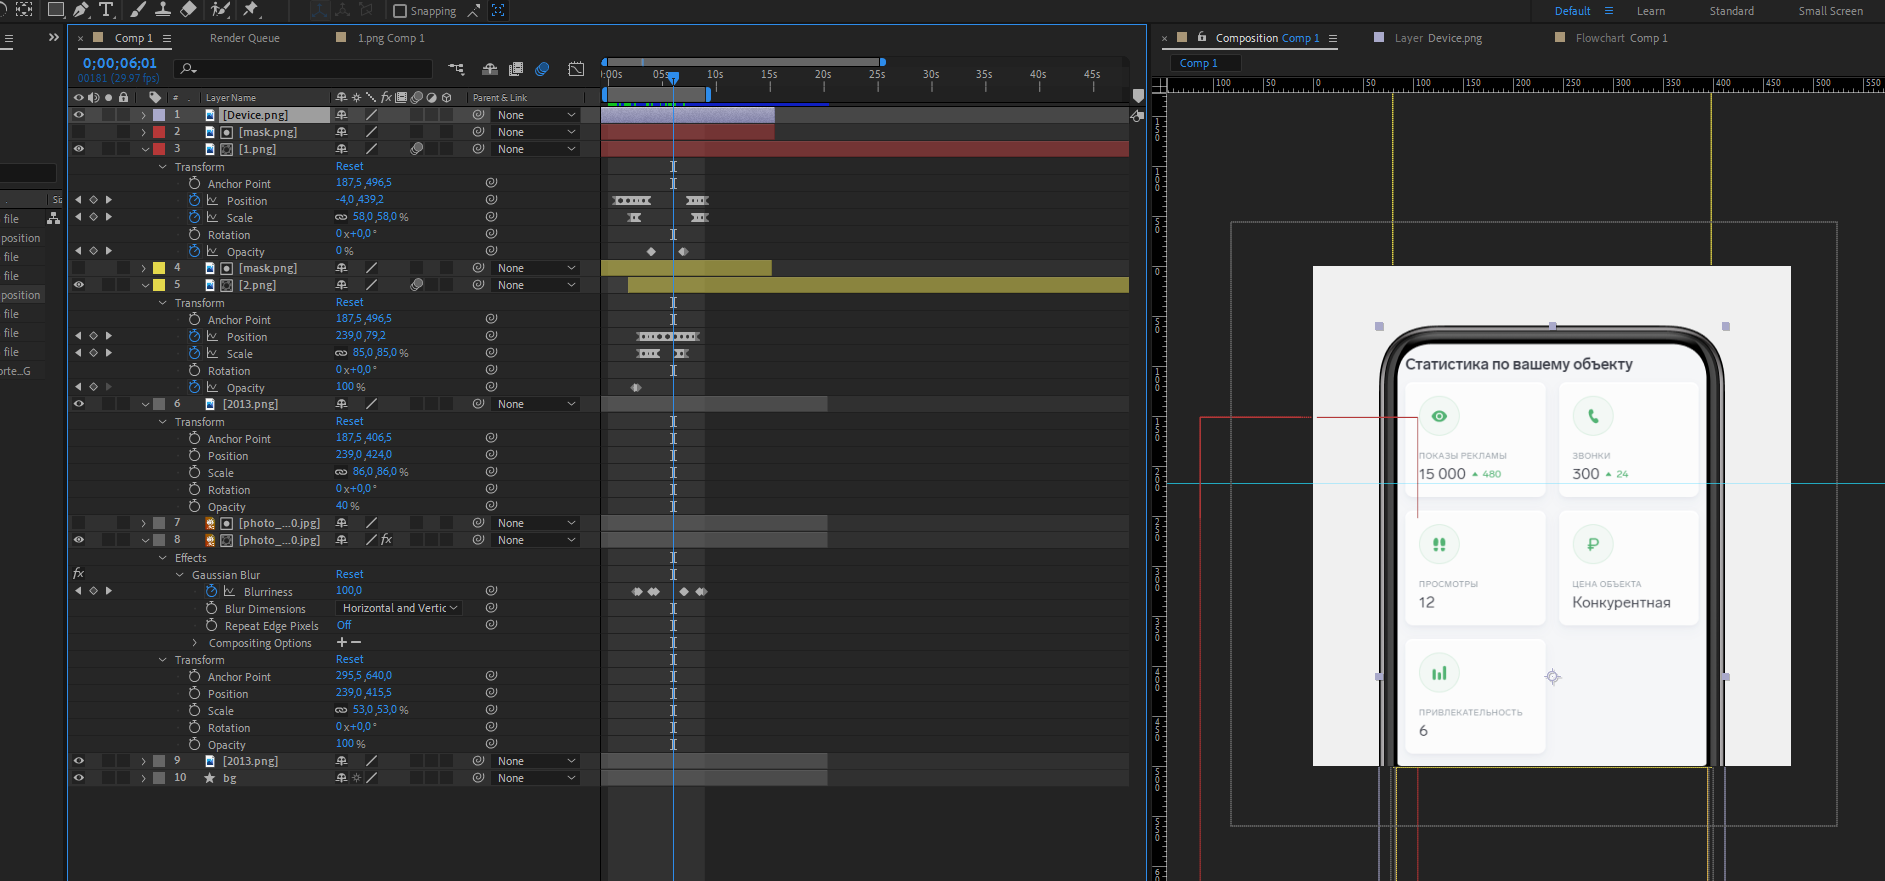Switch to Render Queue tab
This screenshot has height=881, width=1885.
[x=245, y=38]
